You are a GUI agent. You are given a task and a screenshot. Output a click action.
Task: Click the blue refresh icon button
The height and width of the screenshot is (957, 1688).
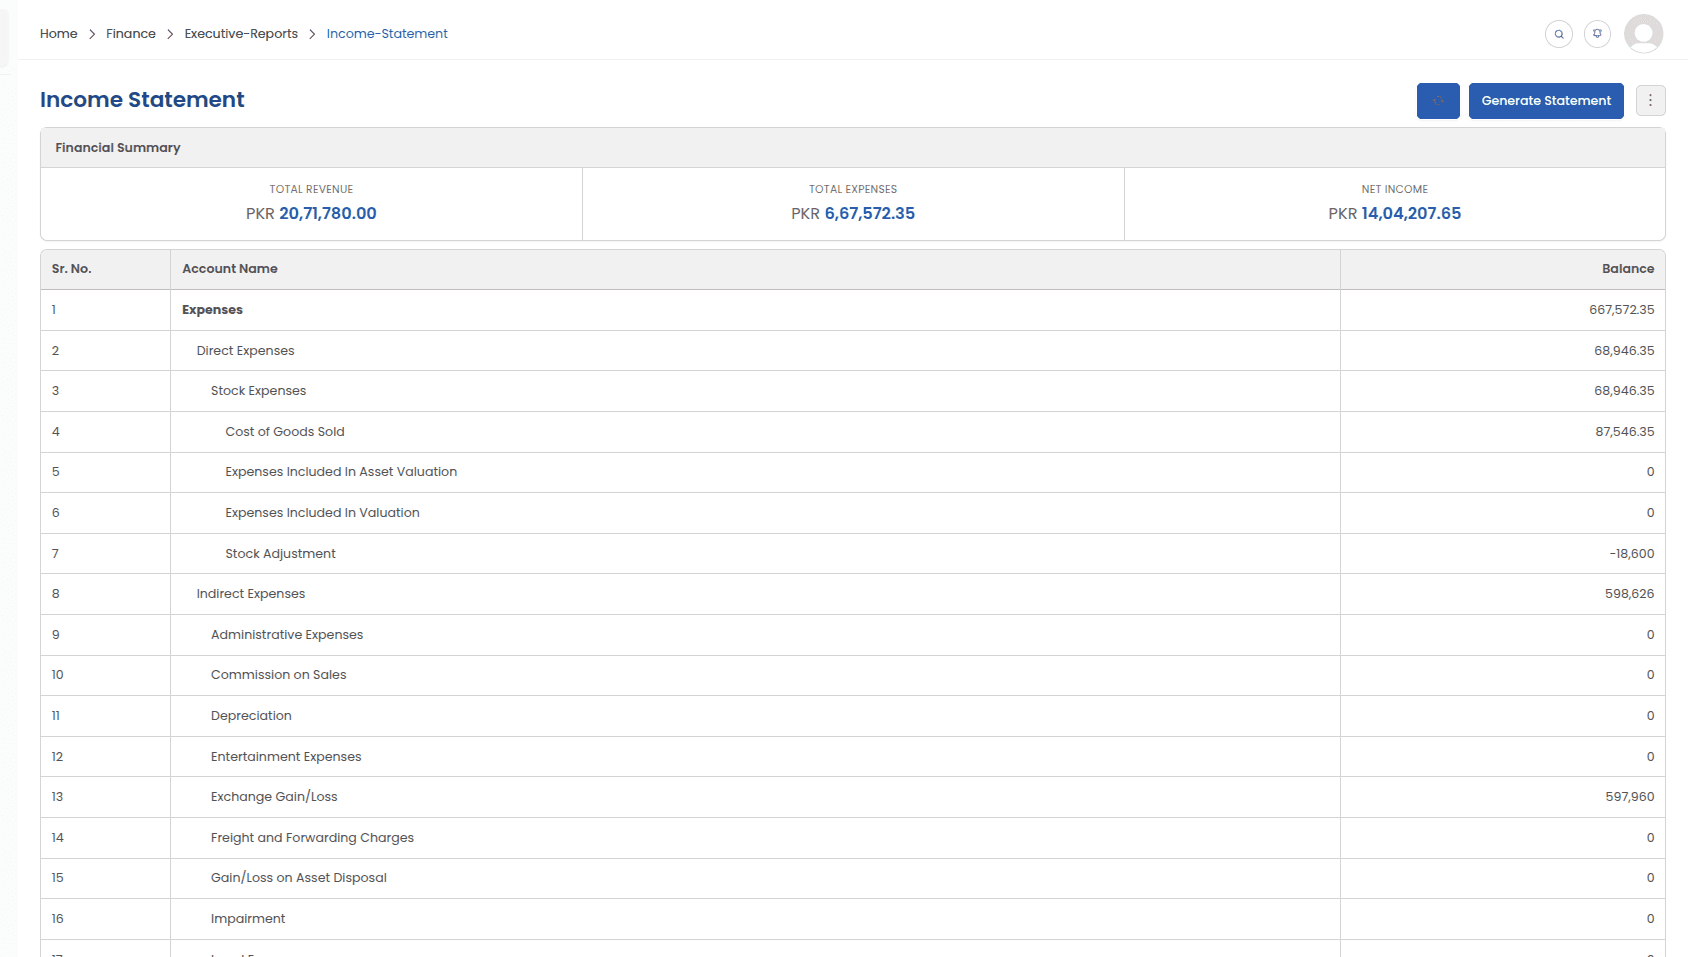pos(1438,101)
